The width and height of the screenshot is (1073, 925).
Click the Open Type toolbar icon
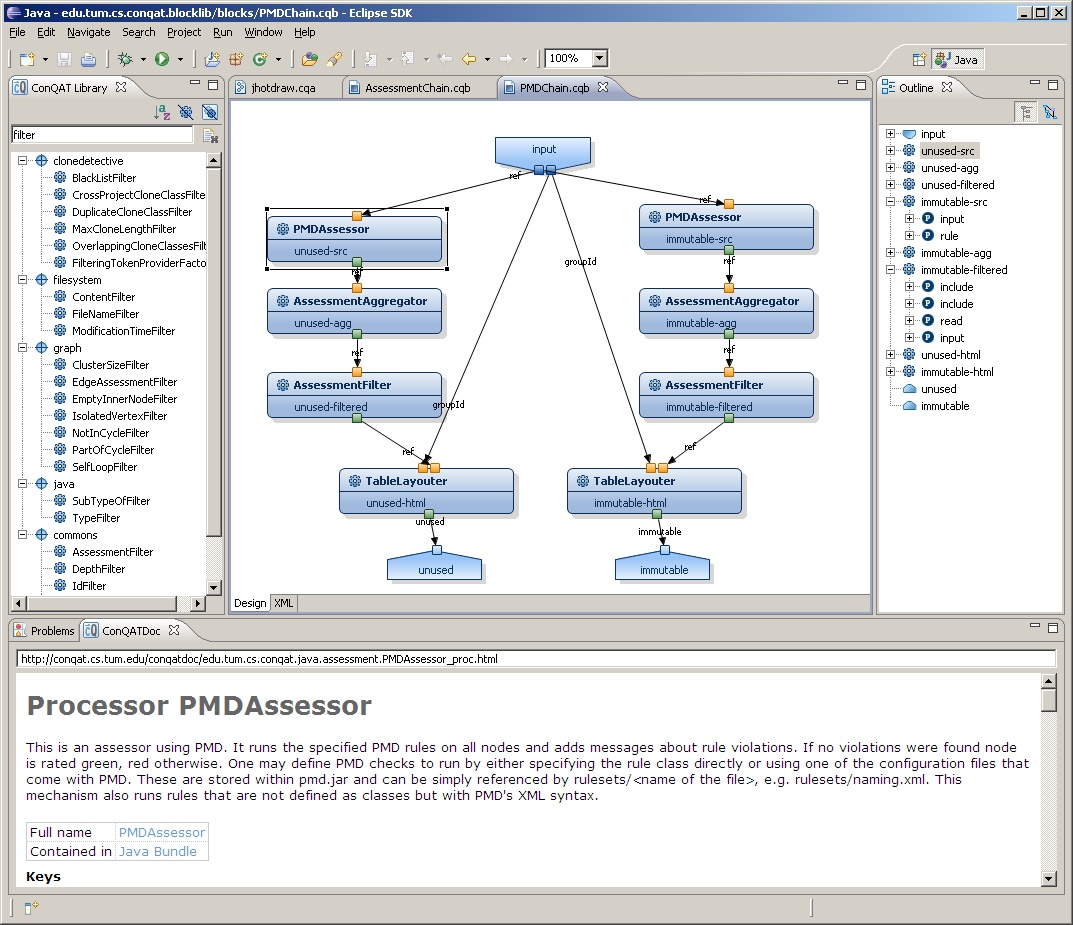(310, 60)
